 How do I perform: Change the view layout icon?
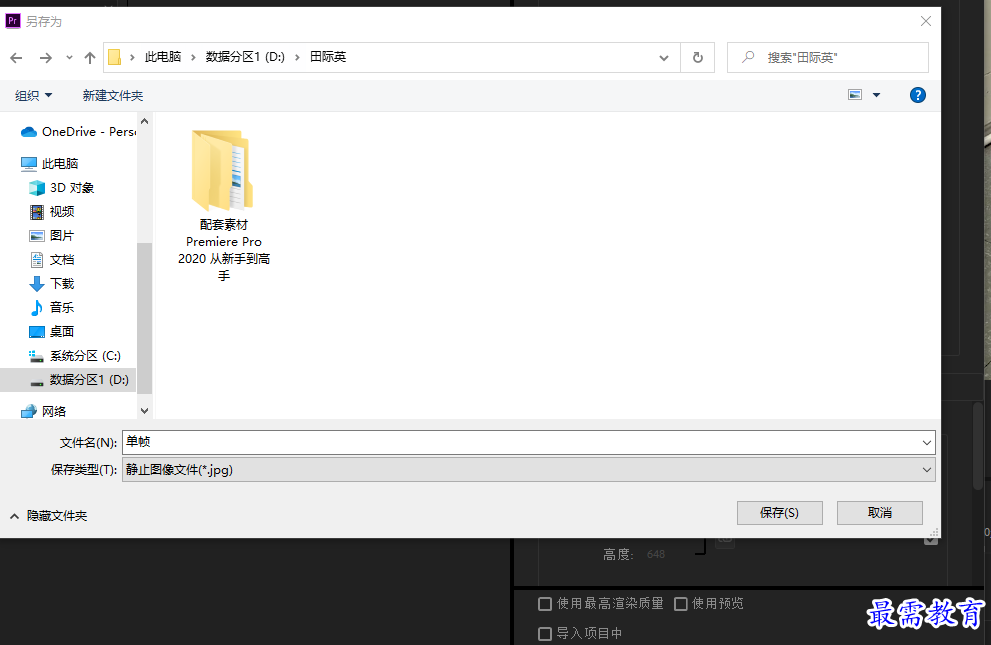tap(855, 95)
